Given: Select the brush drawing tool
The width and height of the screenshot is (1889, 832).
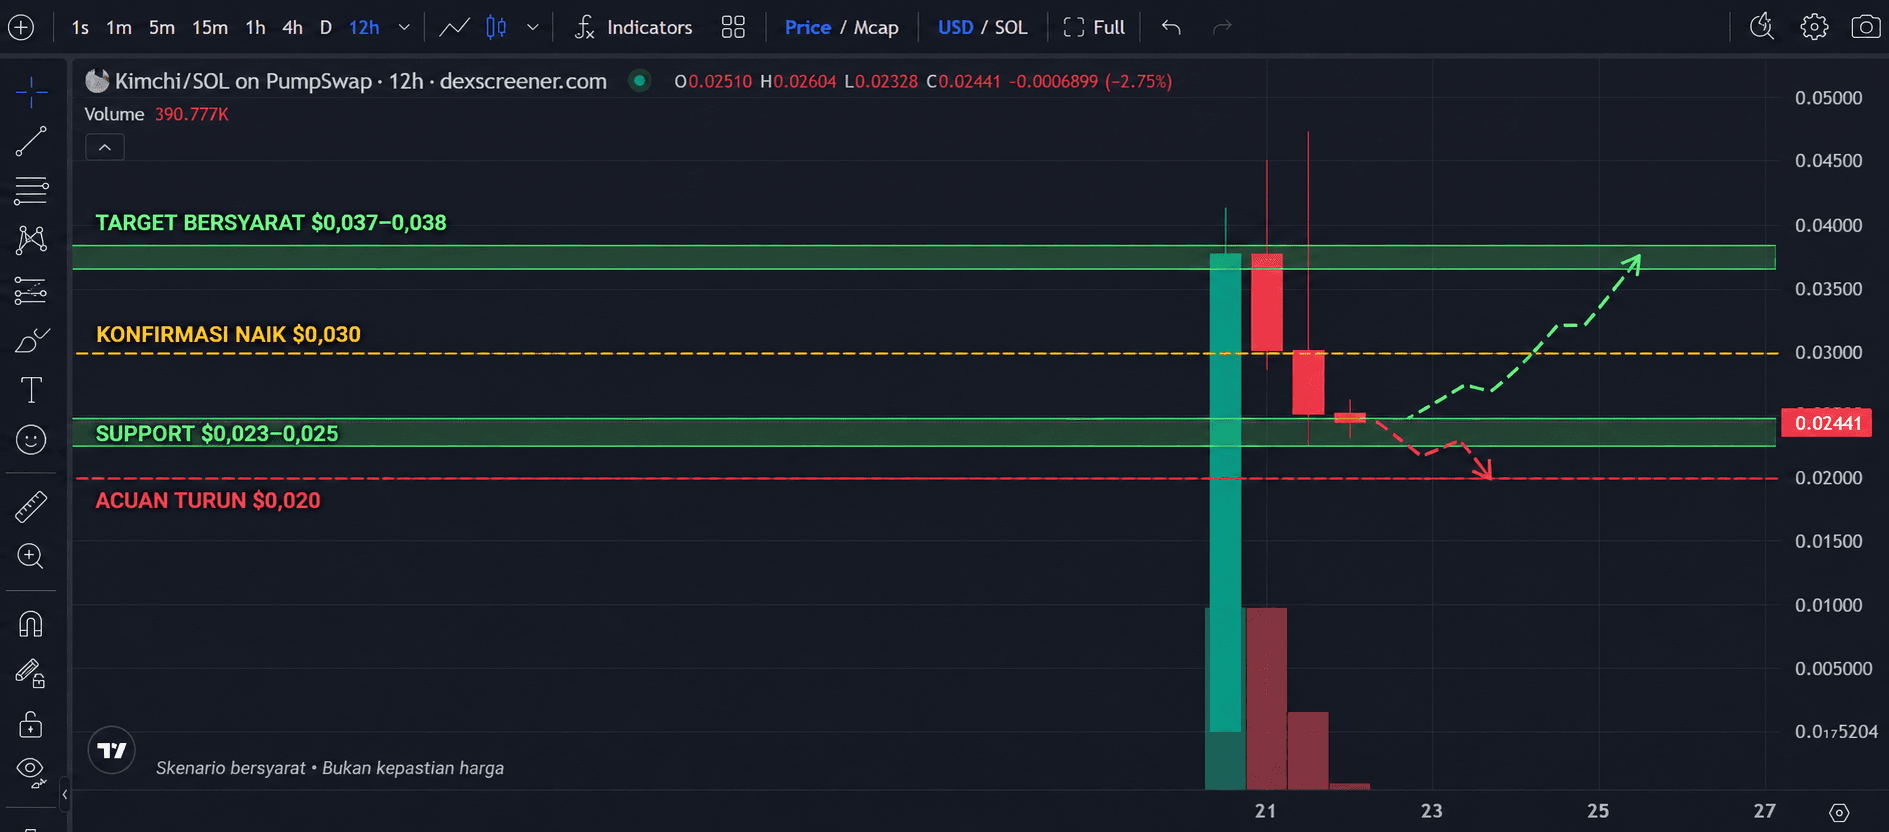Looking at the screenshot, I should click(x=31, y=341).
